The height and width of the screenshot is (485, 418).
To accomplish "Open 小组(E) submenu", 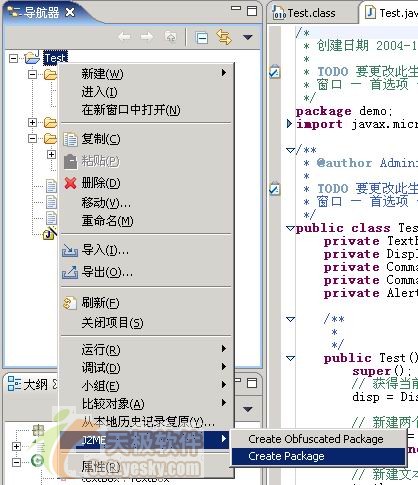I will click(x=146, y=385).
